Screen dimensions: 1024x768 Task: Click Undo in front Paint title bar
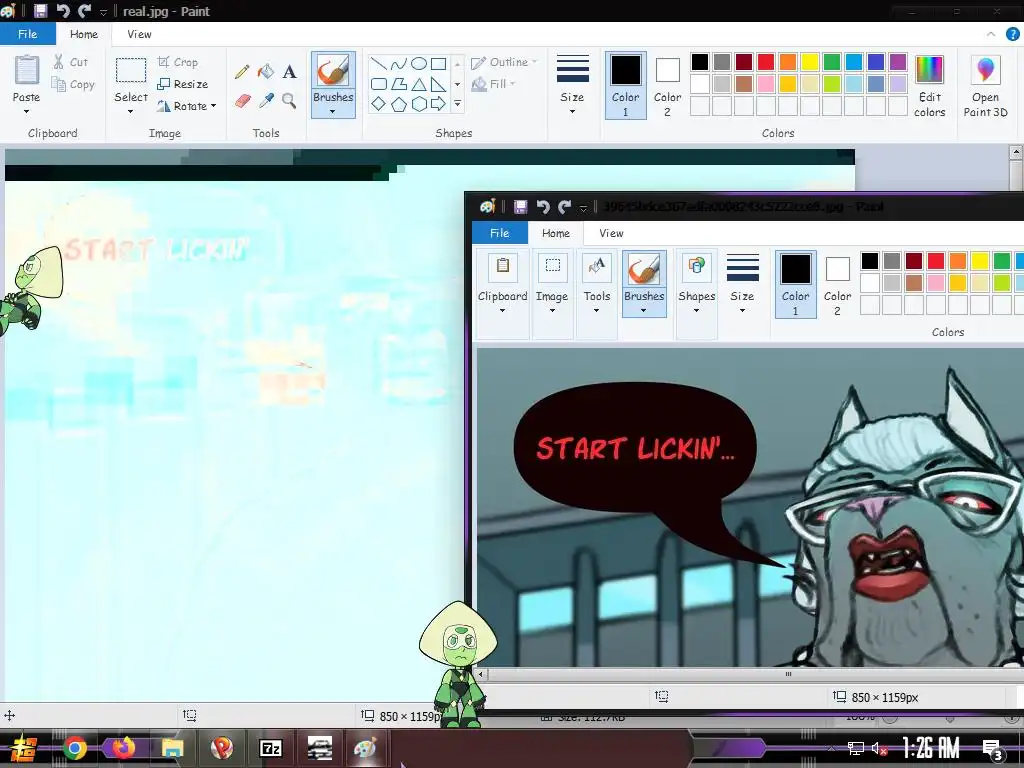(x=543, y=207)
